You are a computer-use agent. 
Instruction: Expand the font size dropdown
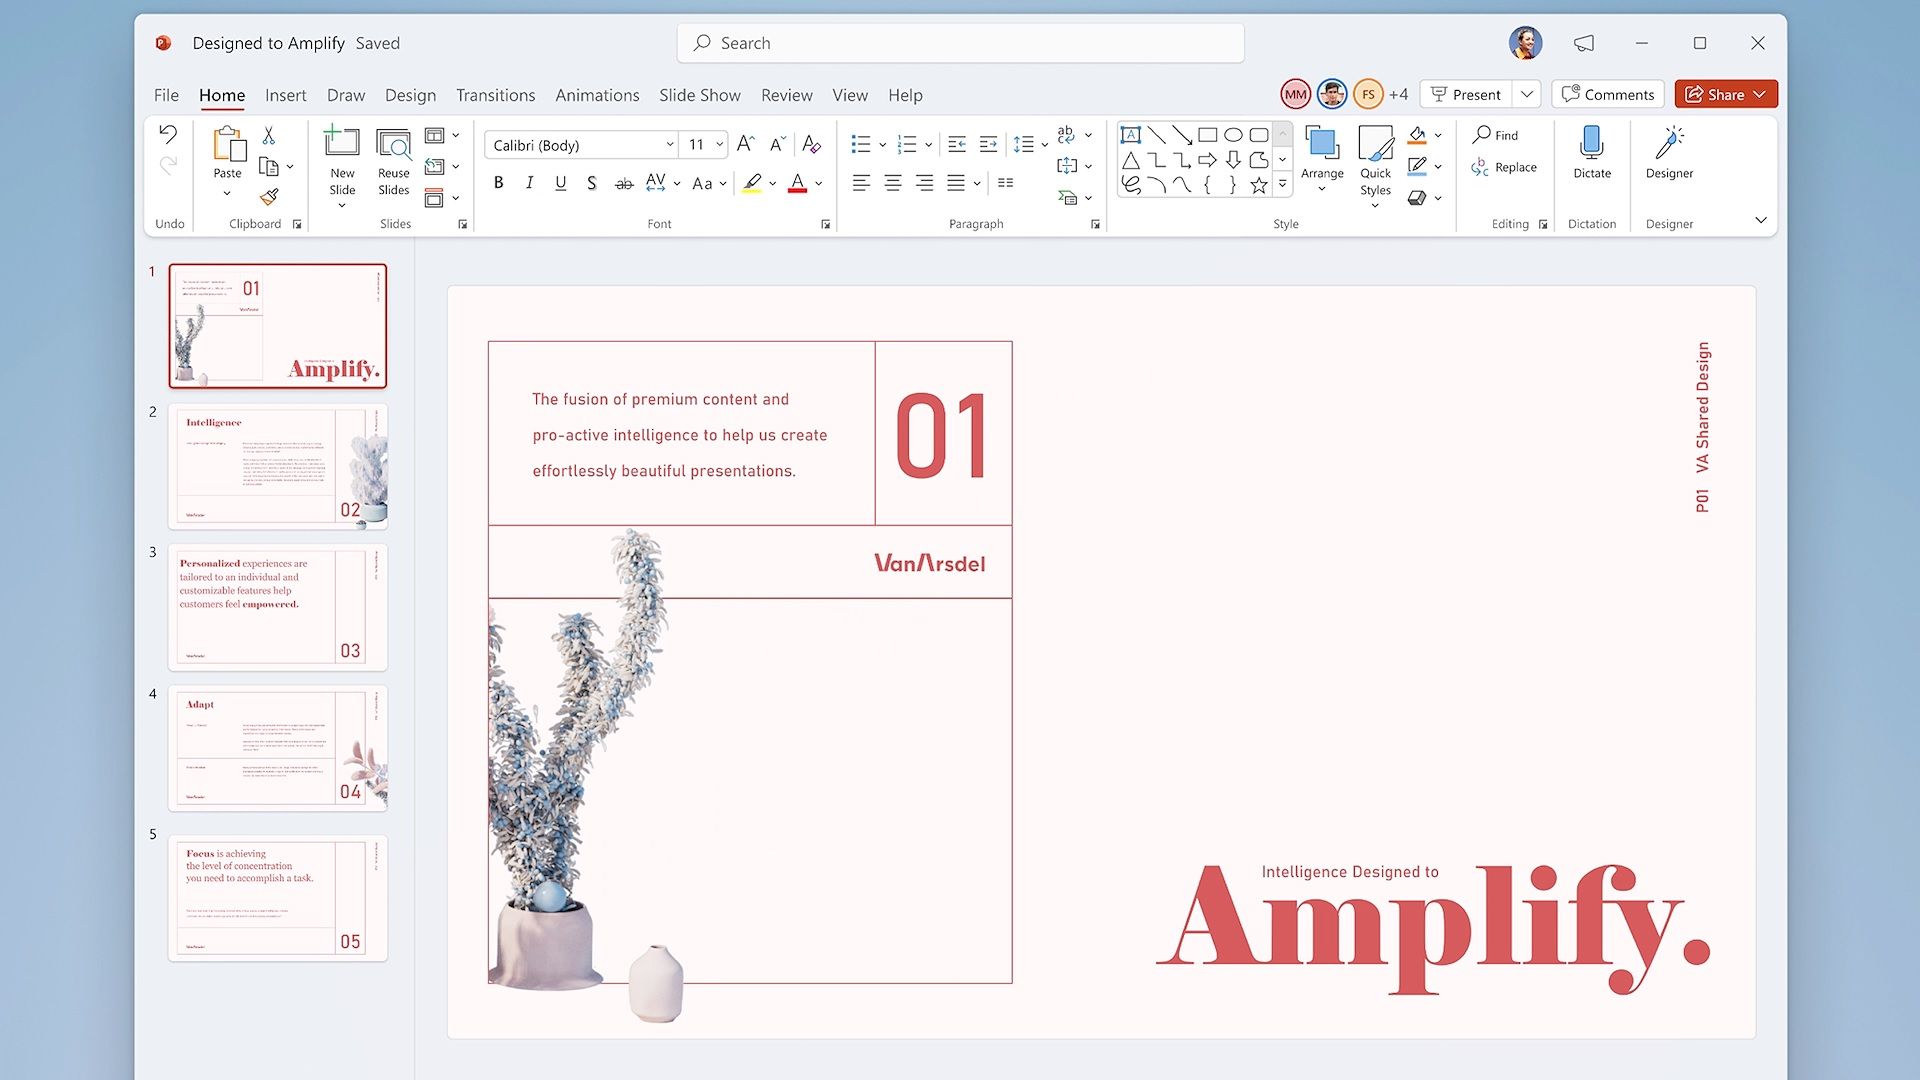click(719, 145)
